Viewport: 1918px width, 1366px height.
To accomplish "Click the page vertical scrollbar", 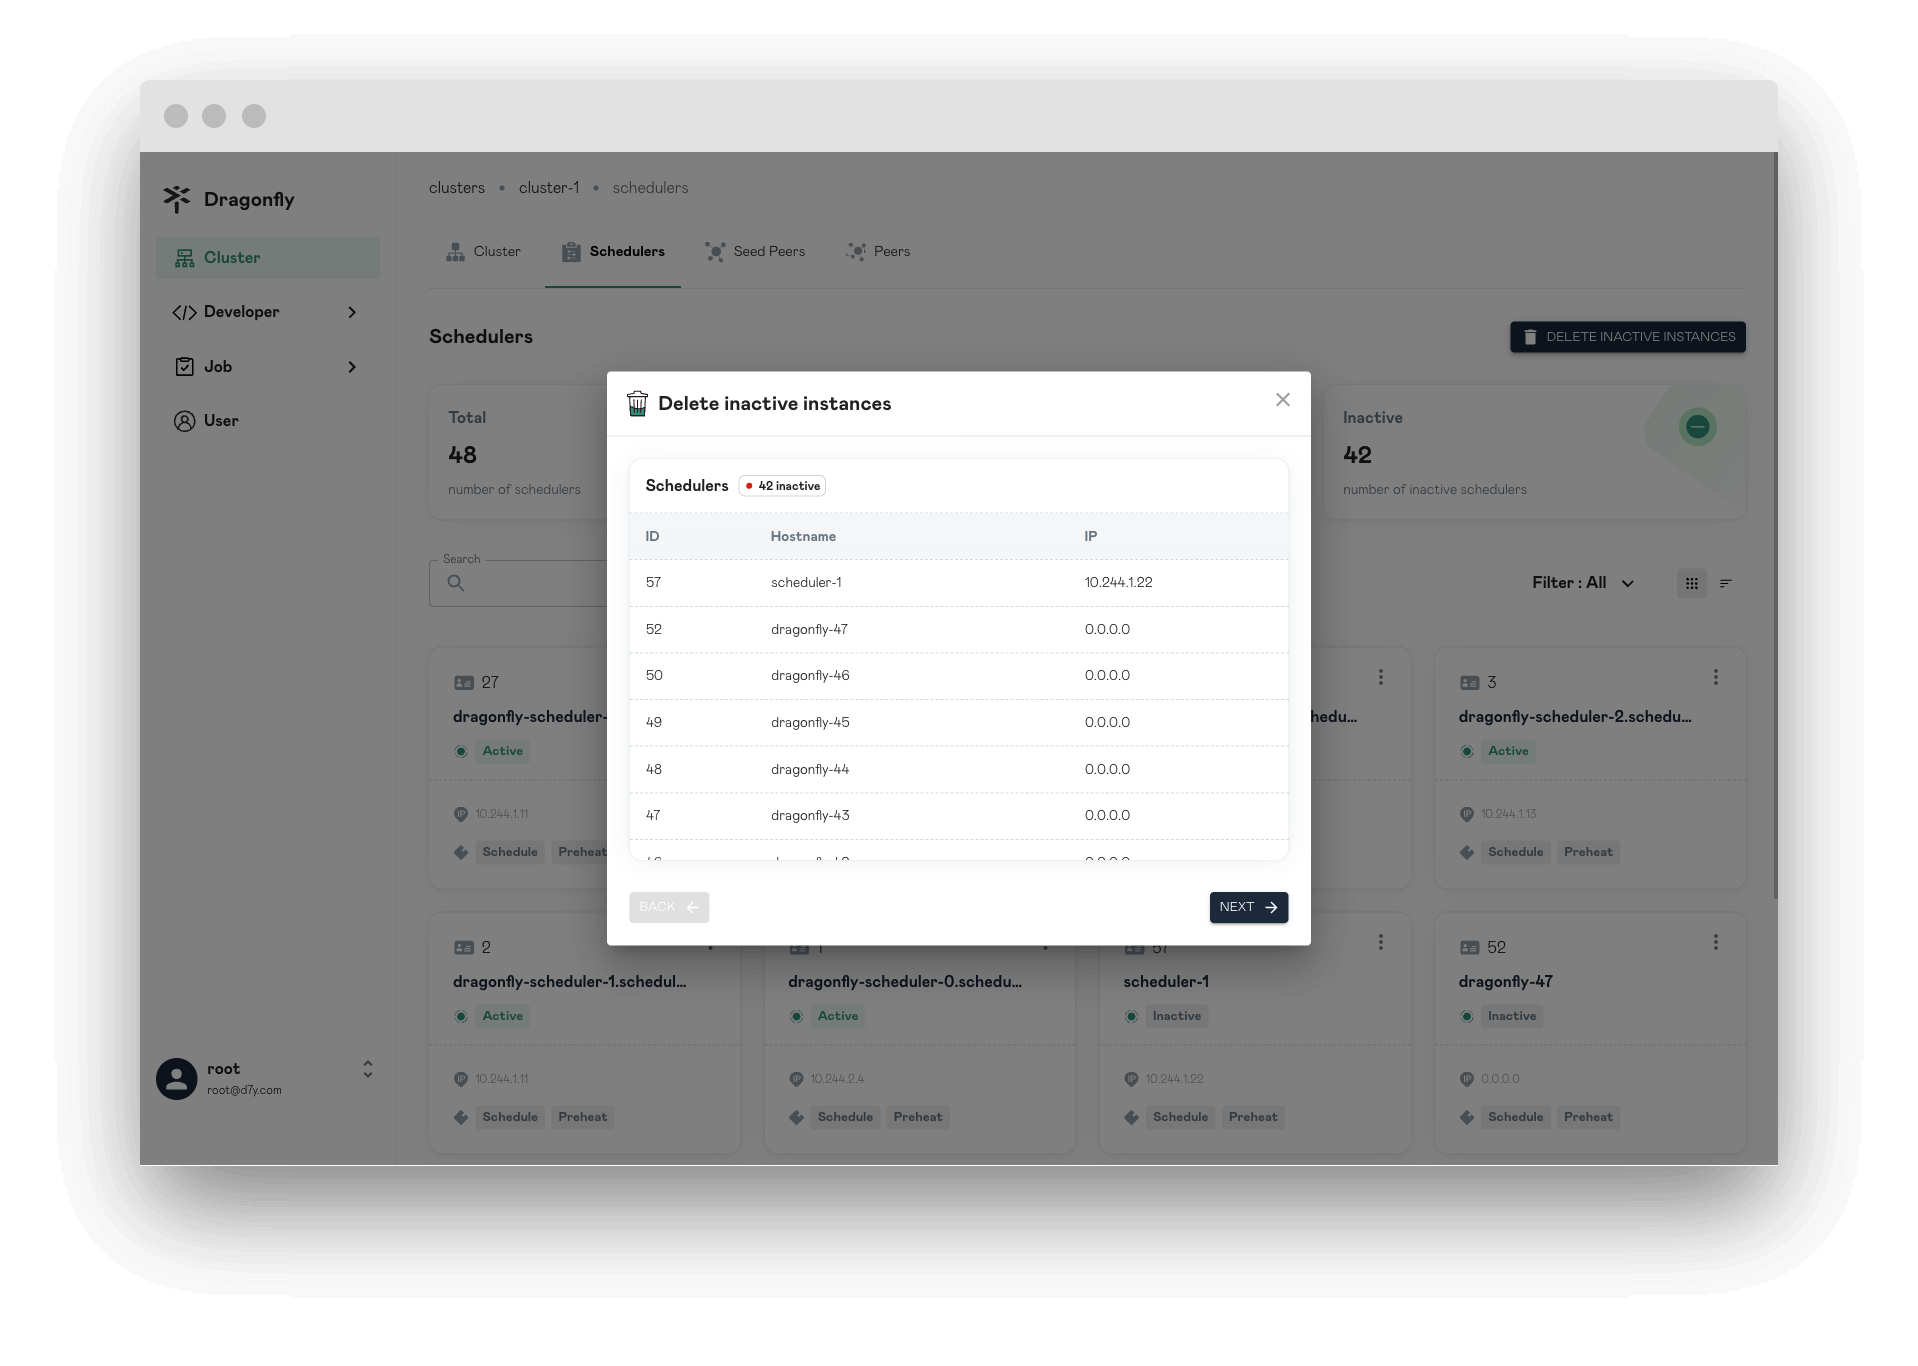I will tap(1775, 525).
